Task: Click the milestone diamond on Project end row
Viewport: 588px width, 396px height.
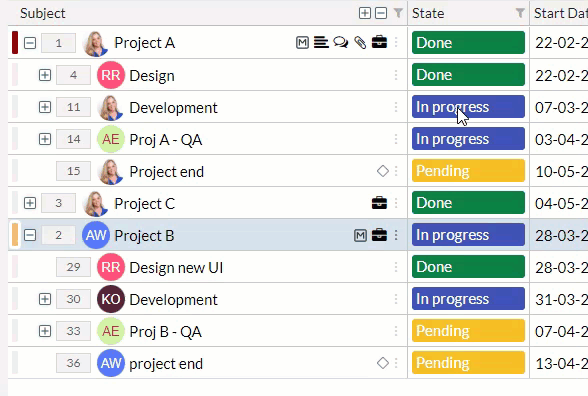Action: tap(382, 171)
